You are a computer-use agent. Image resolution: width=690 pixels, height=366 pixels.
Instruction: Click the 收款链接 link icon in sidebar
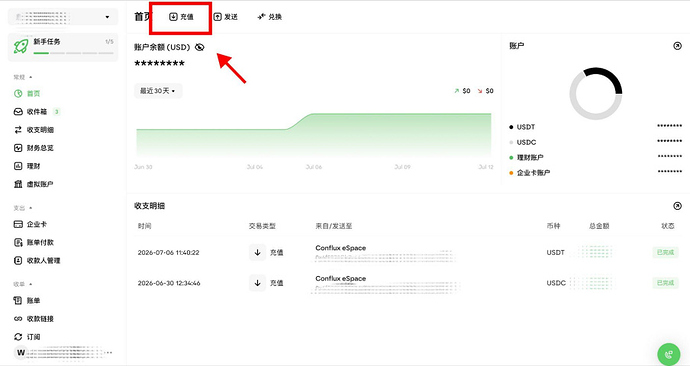pyautogui.click(x=18, y=318)
